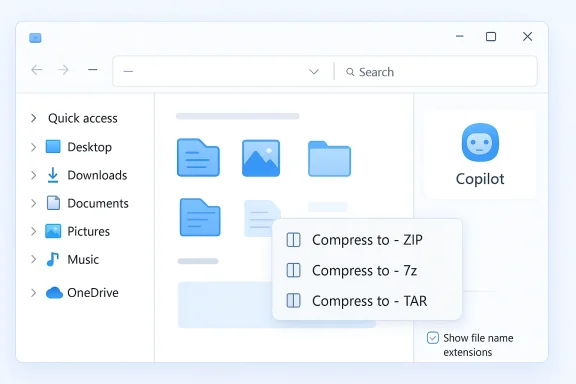Image resolution: width=576 pixels, height=384 pixels.
Task: Click the File Explorer app icon in title bar
Action: (x=35, y=38)
